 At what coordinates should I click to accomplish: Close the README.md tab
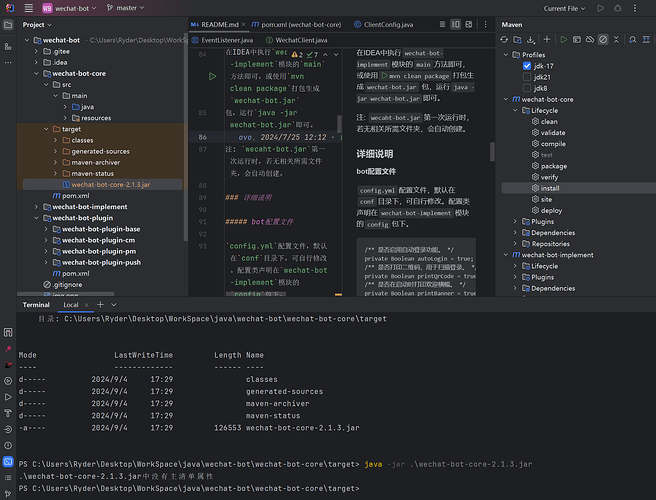pyautogui.click(x=243, y=25)
